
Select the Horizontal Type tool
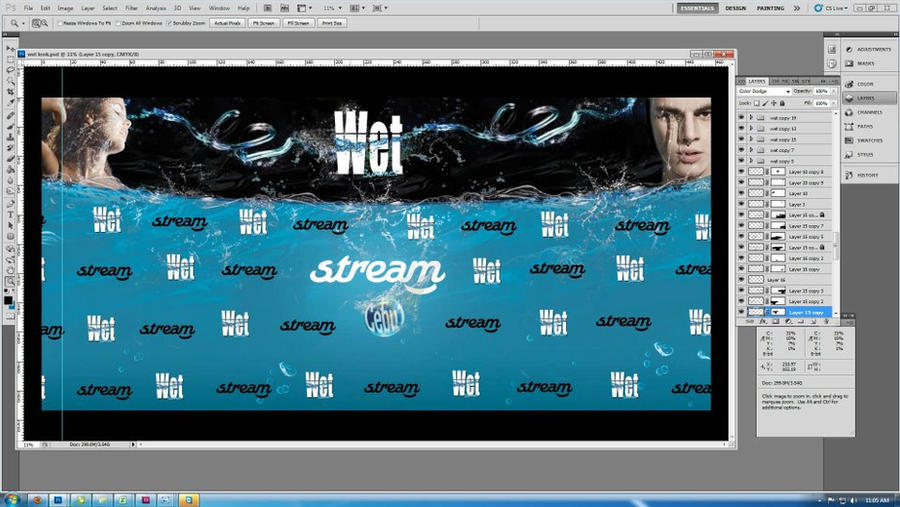click(x=10, y=215)
